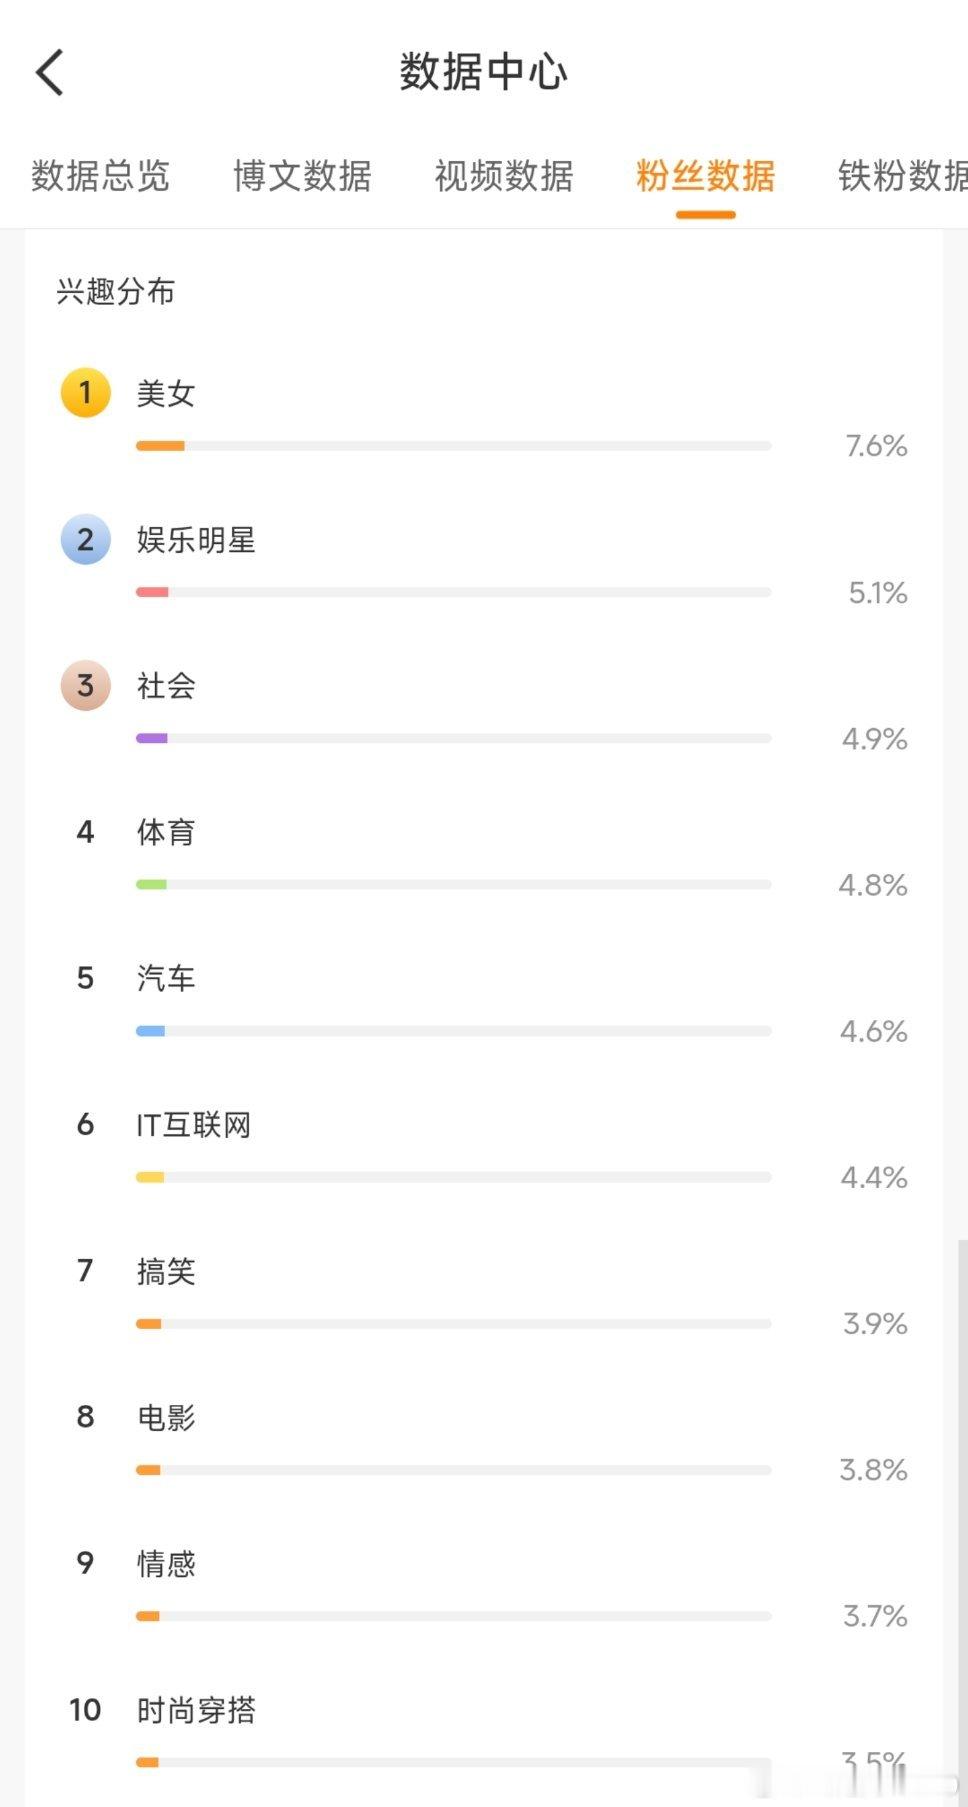The width and height of the screenshot is (968, 1807).
Task: Open the 博文数据 tab
Action: pyautogui.click(x=302, y=176)
